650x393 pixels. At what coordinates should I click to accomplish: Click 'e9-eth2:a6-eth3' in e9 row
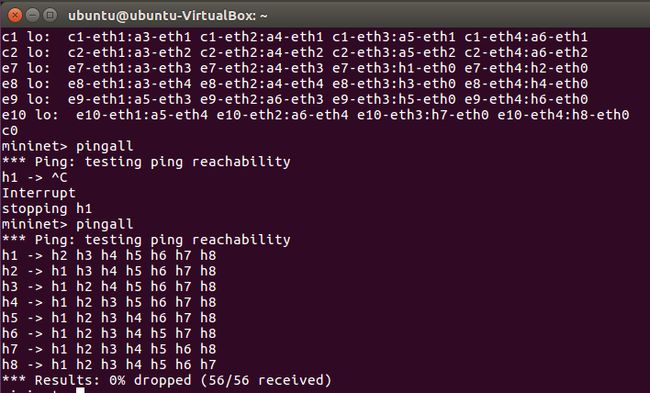click(x=262, y=99)
